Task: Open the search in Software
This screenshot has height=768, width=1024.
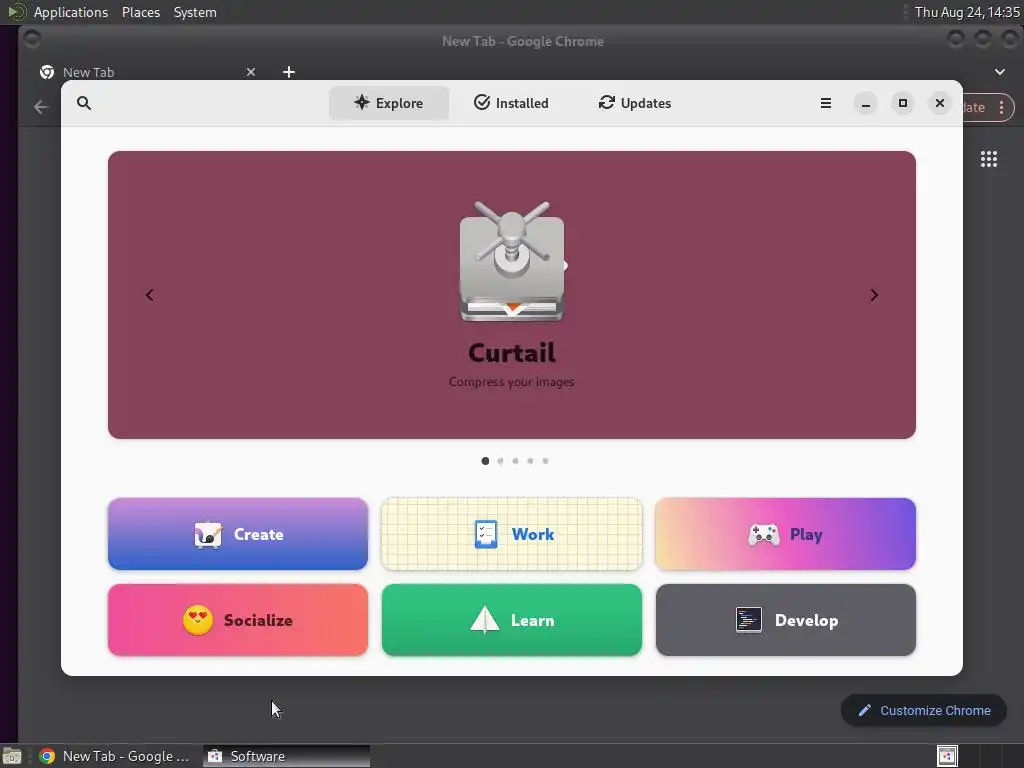Action: (84, 103)
